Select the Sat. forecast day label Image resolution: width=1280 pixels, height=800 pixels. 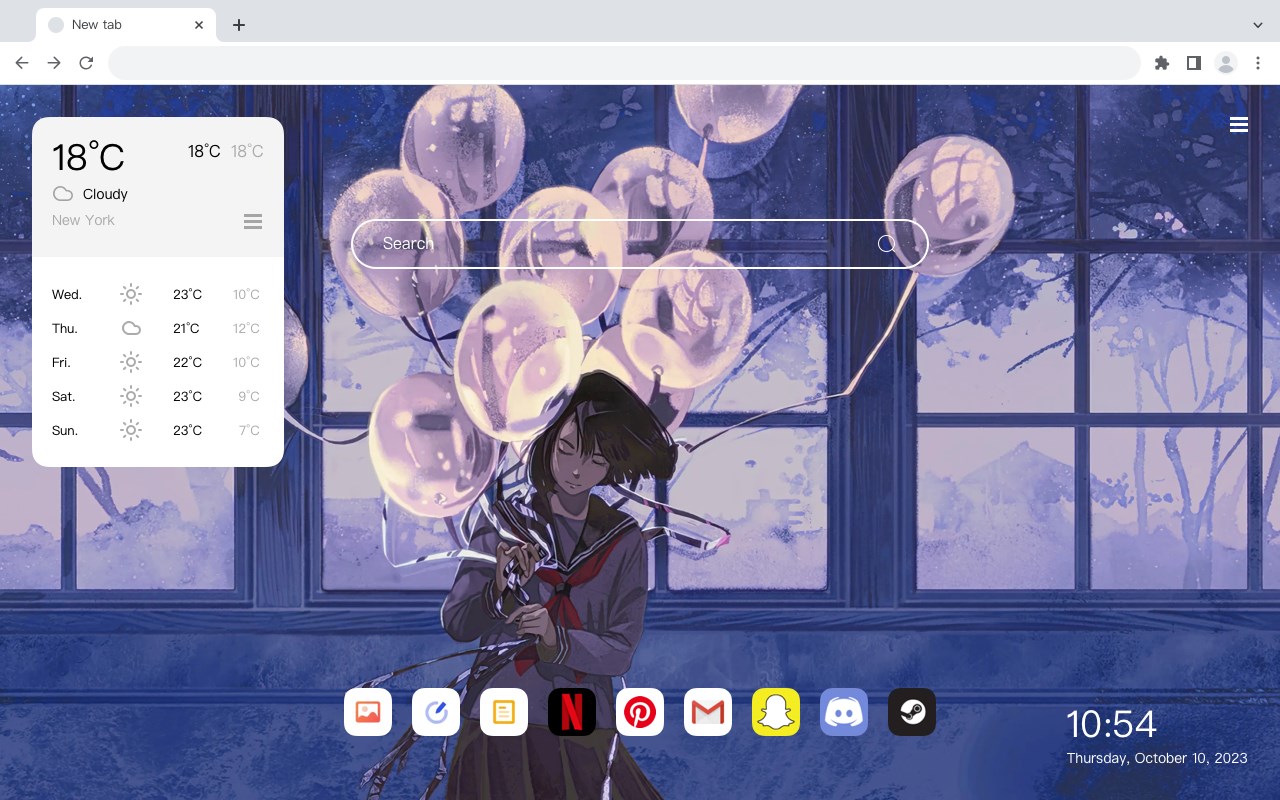point(64,396)
